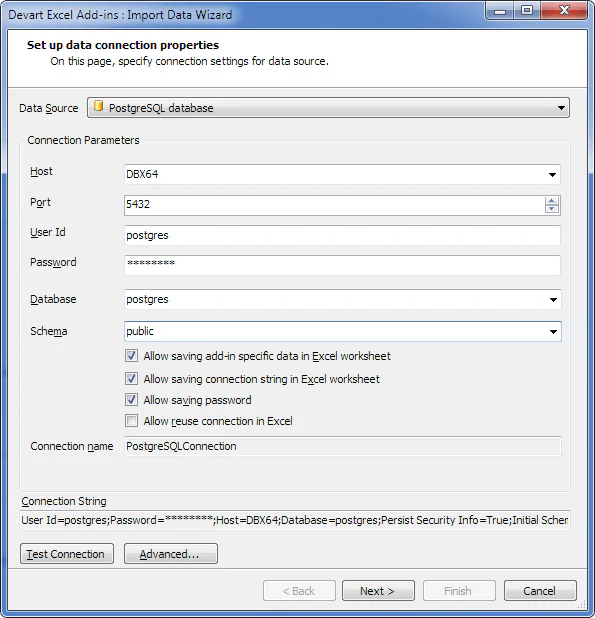Click the Test Connection button

(67, 554)
